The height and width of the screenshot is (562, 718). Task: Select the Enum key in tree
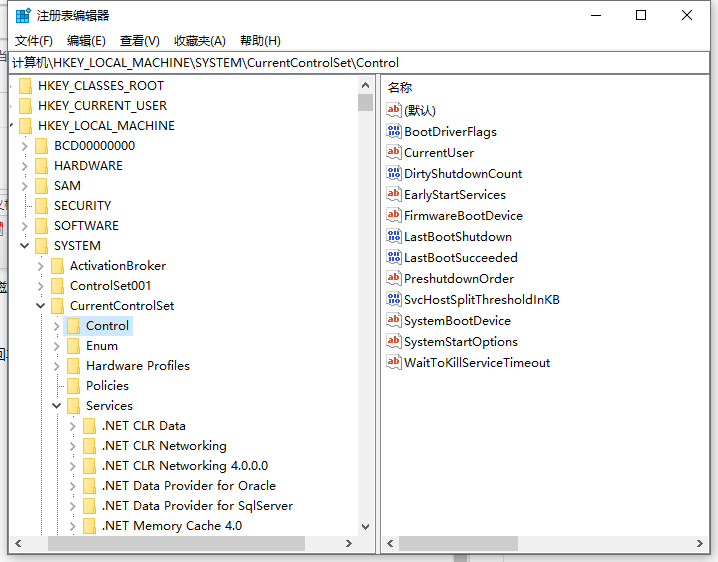pyautogui.click(x=101, y=346)
